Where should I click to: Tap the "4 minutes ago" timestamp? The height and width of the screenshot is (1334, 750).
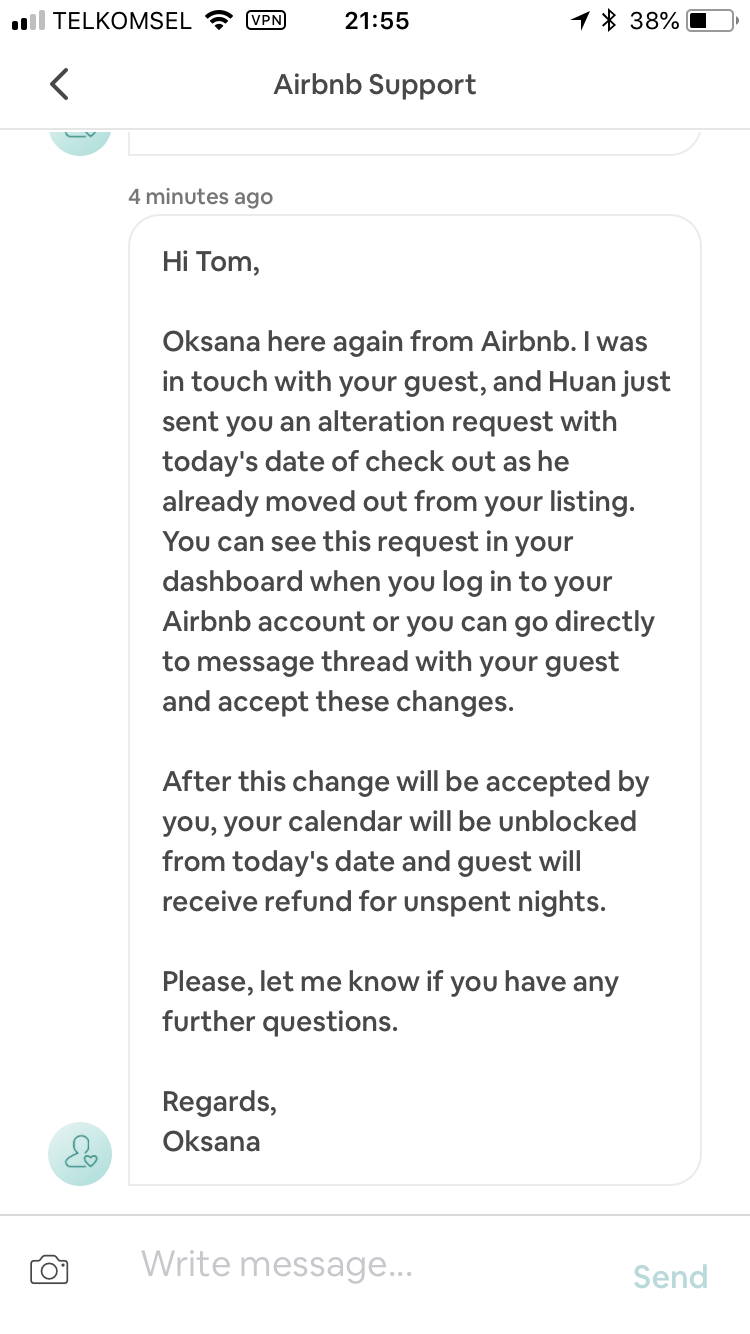(x=200, y=197)
